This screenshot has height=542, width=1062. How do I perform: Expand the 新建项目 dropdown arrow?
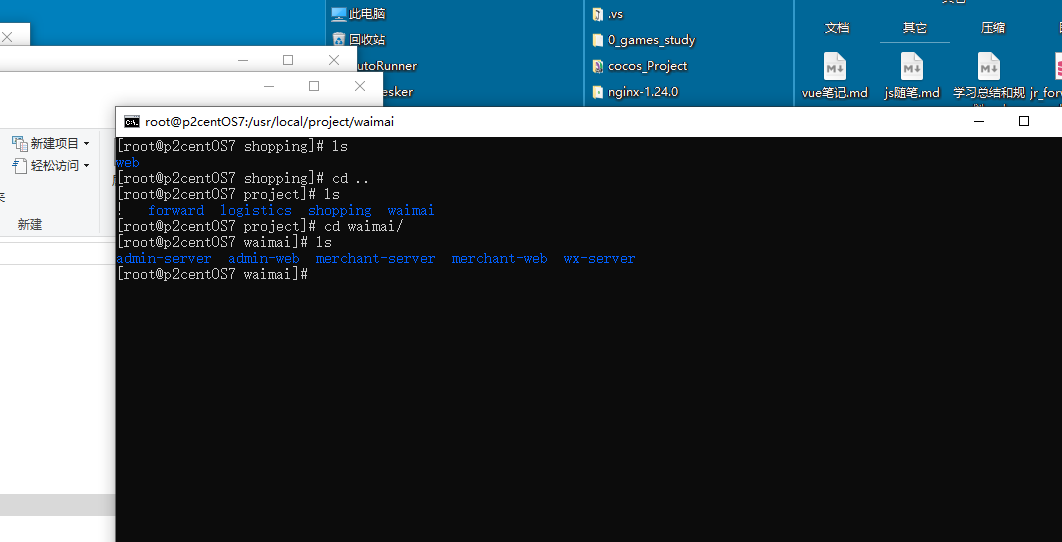(87, 144)
